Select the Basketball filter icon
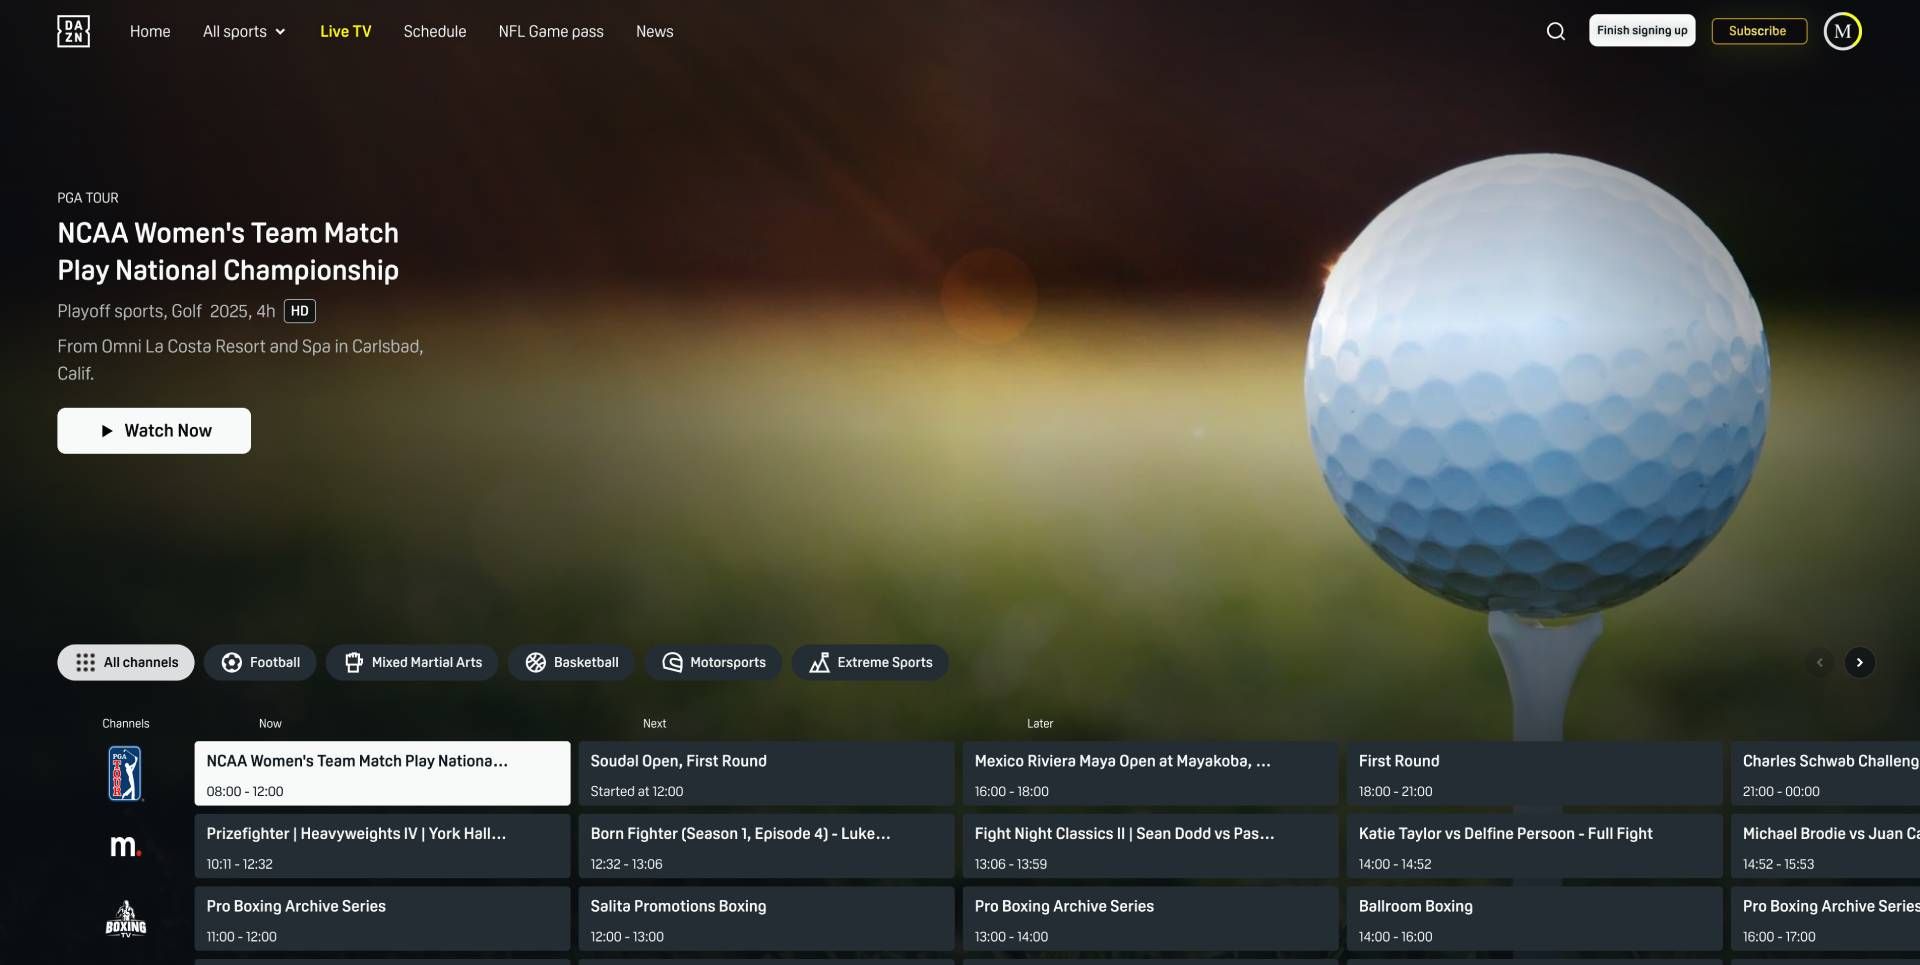Screen dimensions: 1920x965 coord(537,662)
